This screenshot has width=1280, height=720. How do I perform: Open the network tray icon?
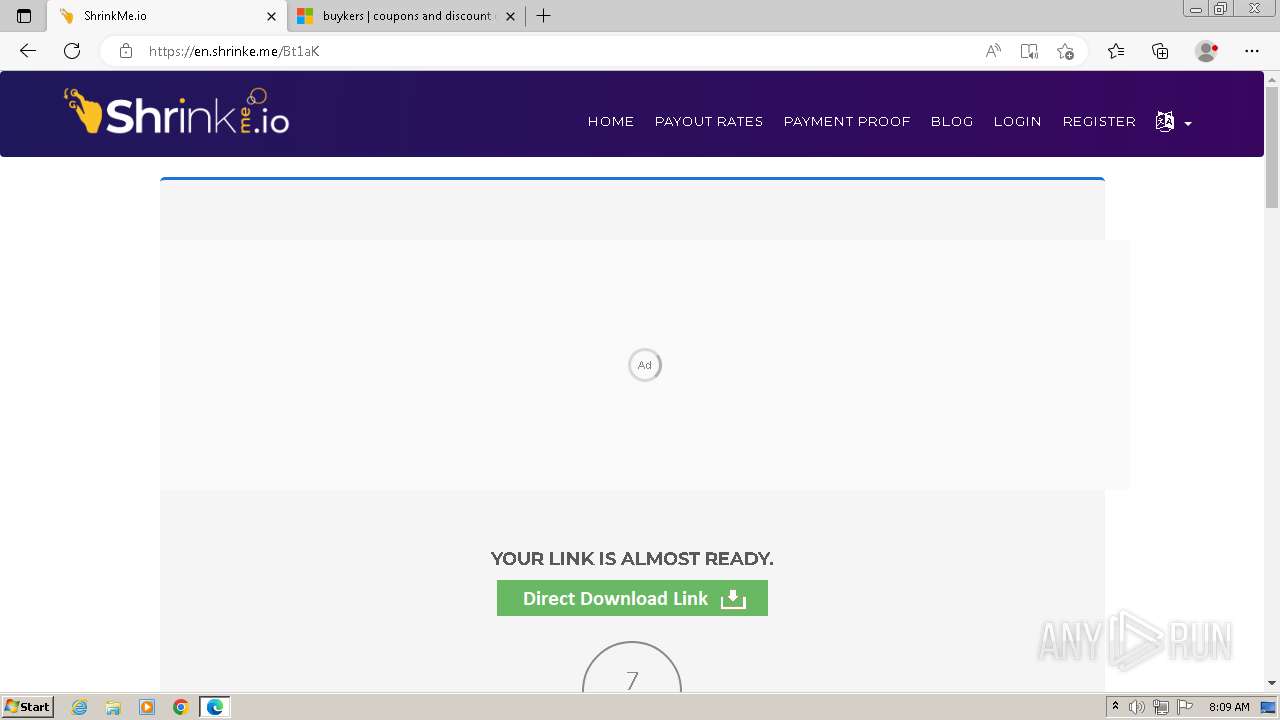(x=1161, y=707)
